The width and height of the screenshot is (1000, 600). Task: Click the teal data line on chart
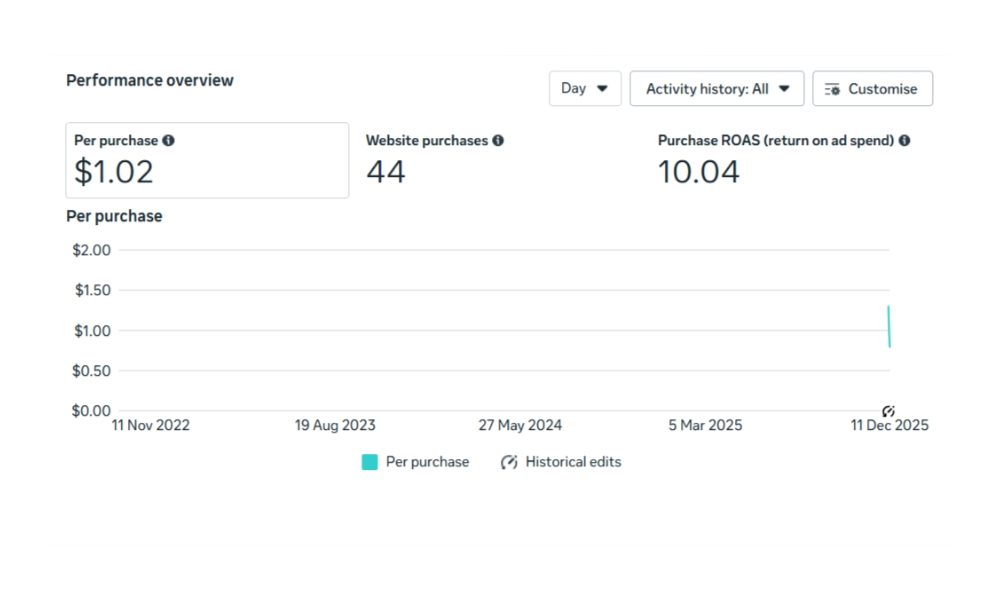pyautogui.click(x=889, y=327)
